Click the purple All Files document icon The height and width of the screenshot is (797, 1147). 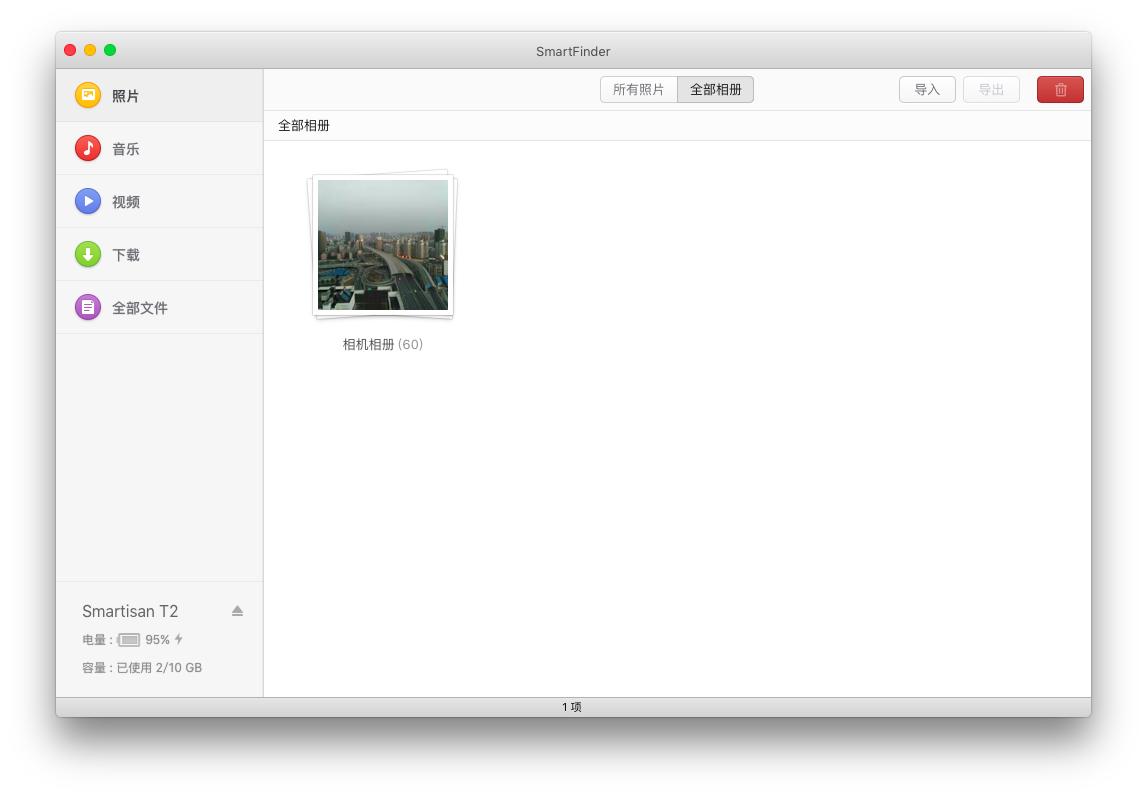(88, 307)
